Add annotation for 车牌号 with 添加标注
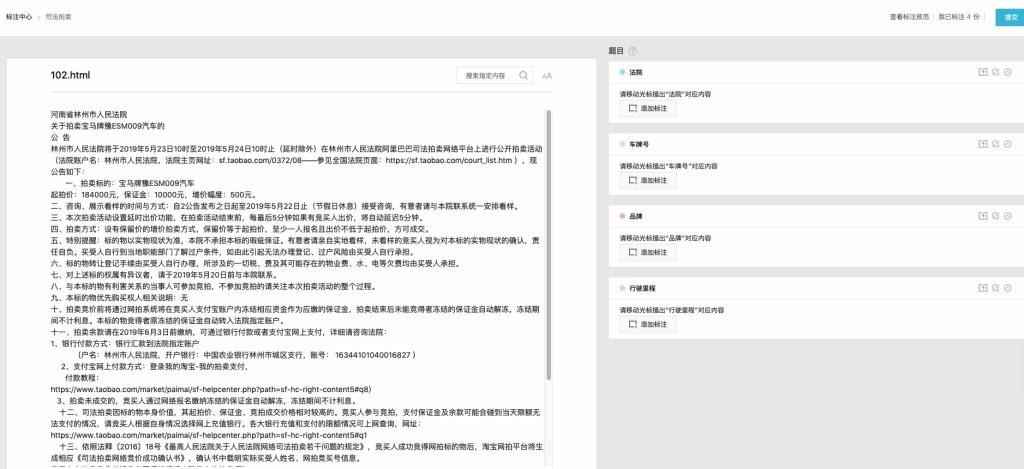1024x469 pixels. 648,180
